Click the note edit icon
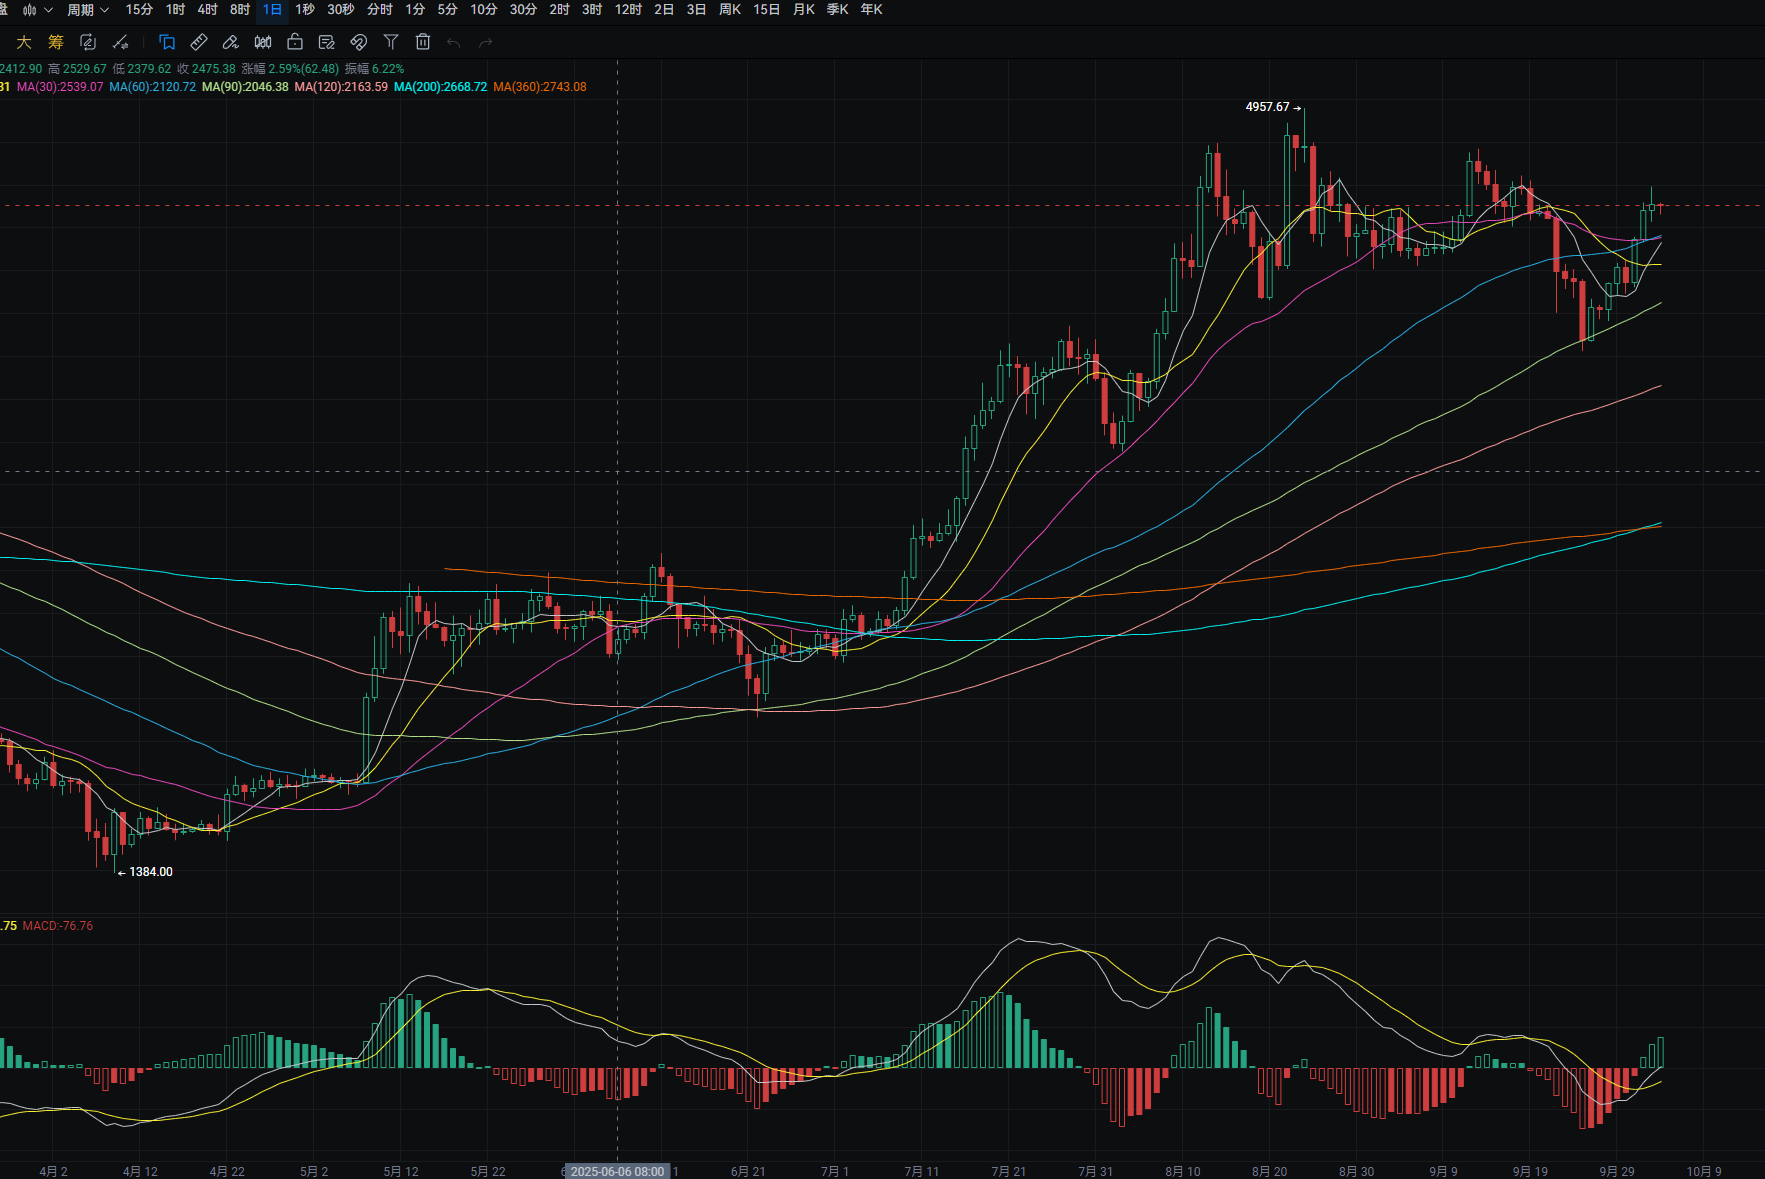The height and width of the screenshot is (1179, 1765). [x=326, y=42]
